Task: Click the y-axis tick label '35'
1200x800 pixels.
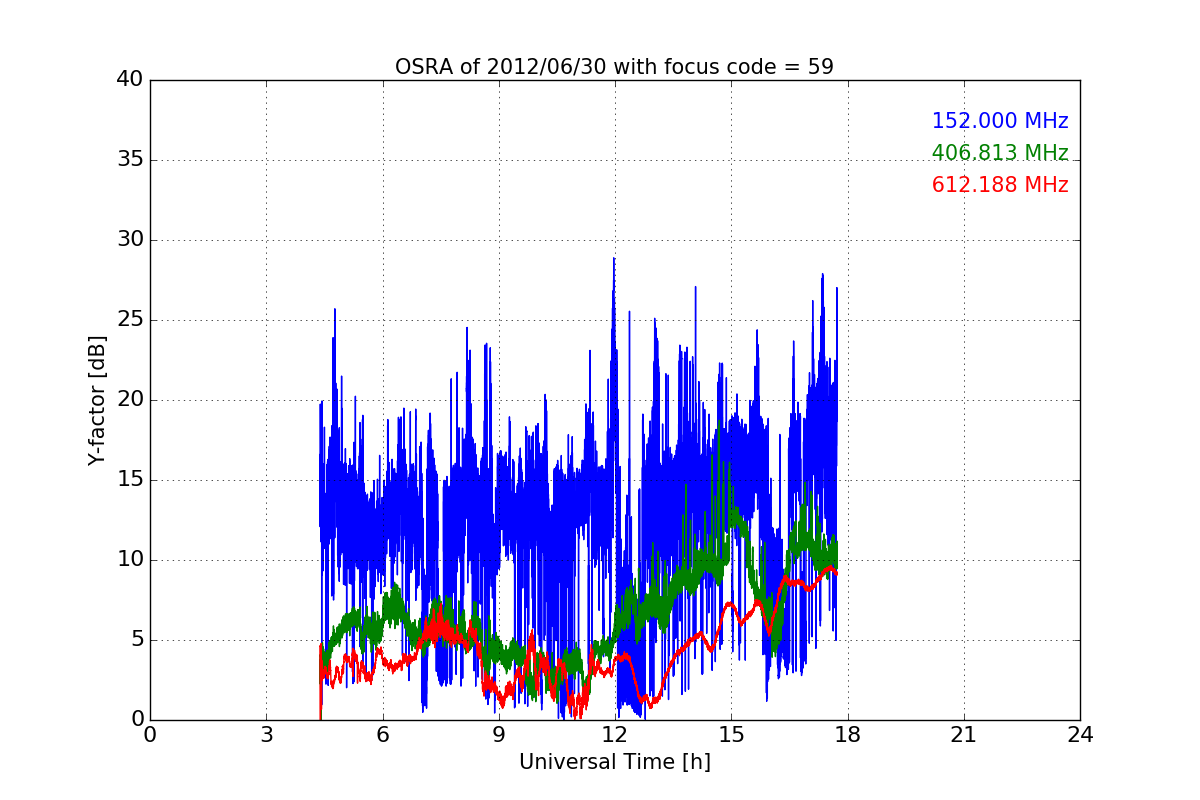Action: (x=130, y=160)
